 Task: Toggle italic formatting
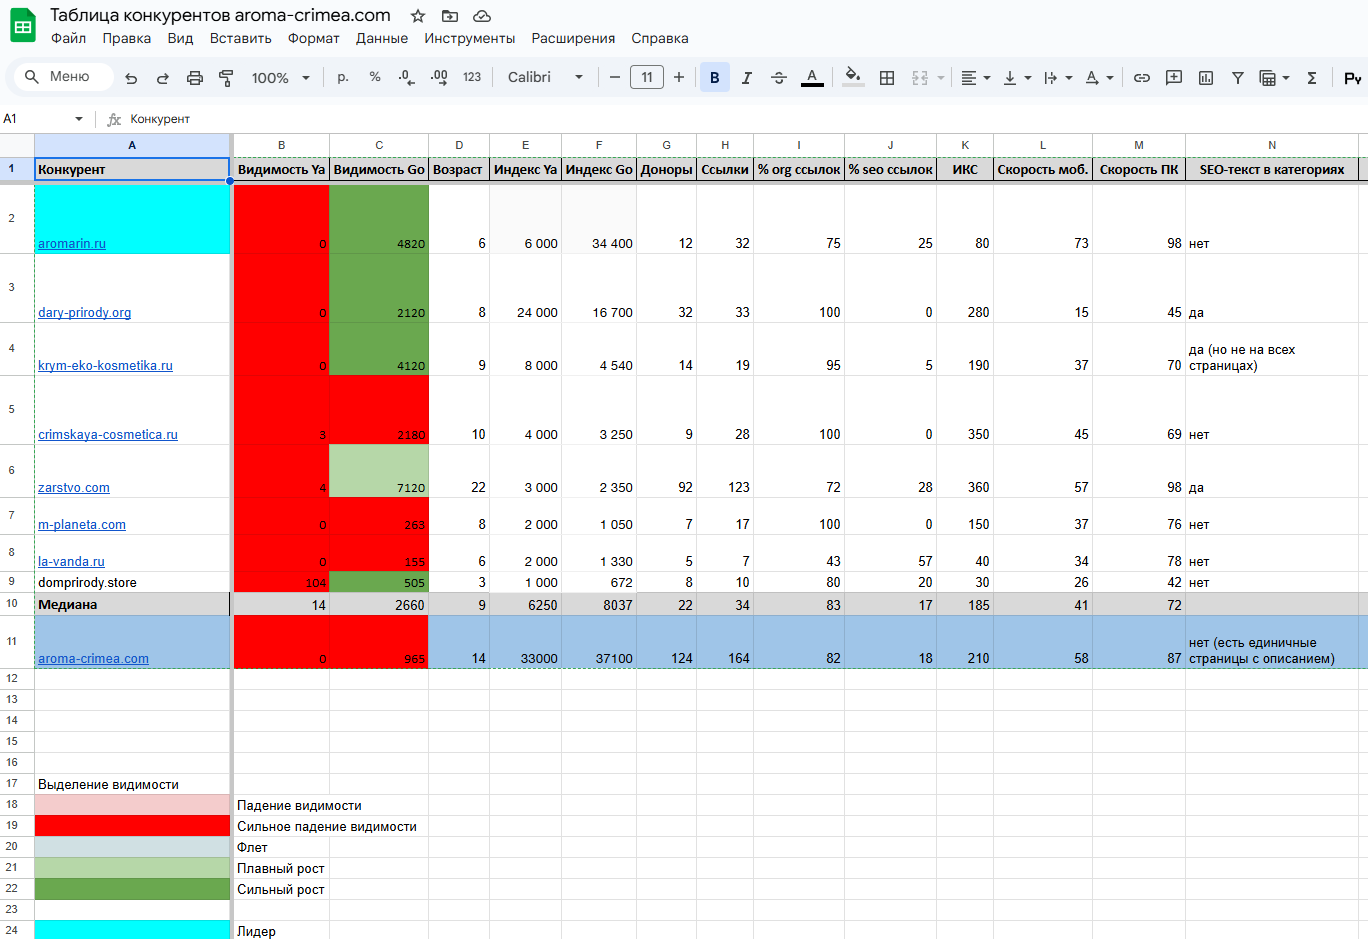(747, 77)
